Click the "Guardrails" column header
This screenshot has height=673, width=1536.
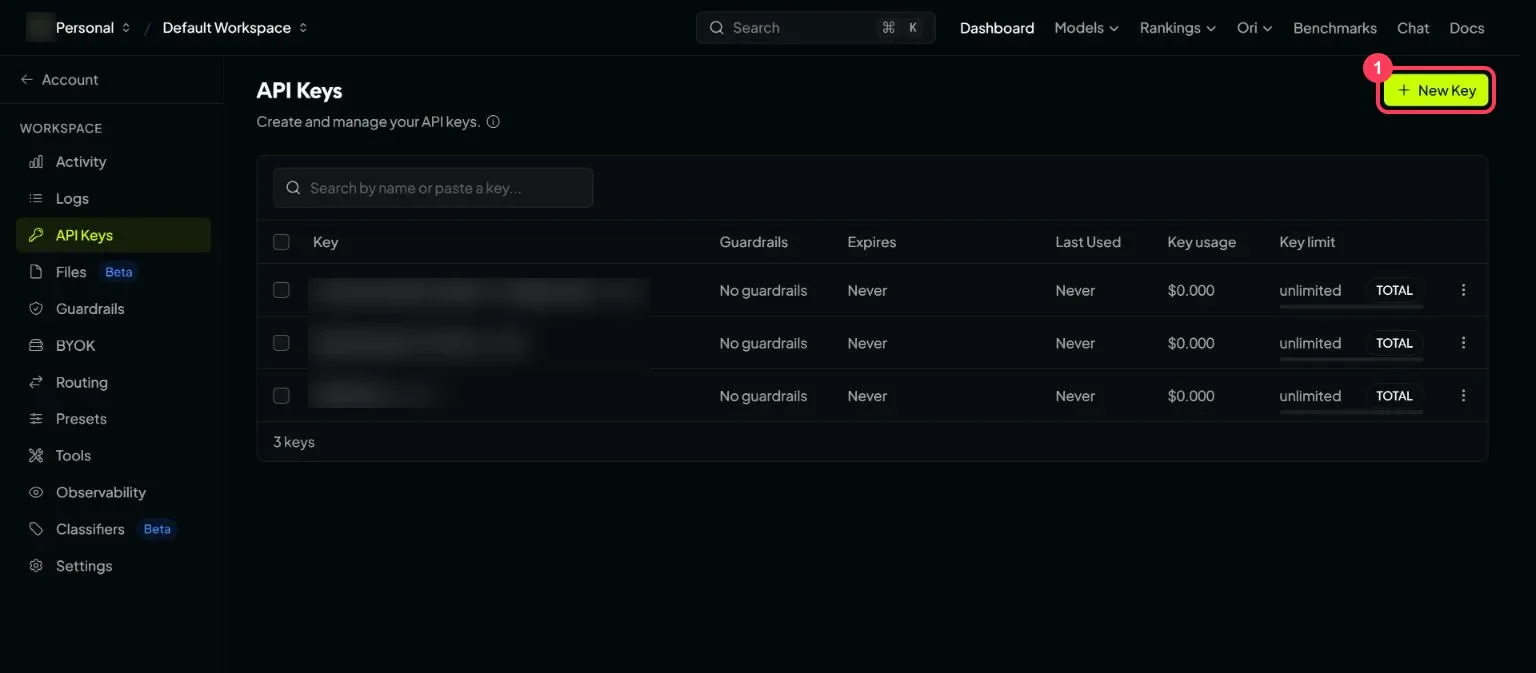pos(754,242)
